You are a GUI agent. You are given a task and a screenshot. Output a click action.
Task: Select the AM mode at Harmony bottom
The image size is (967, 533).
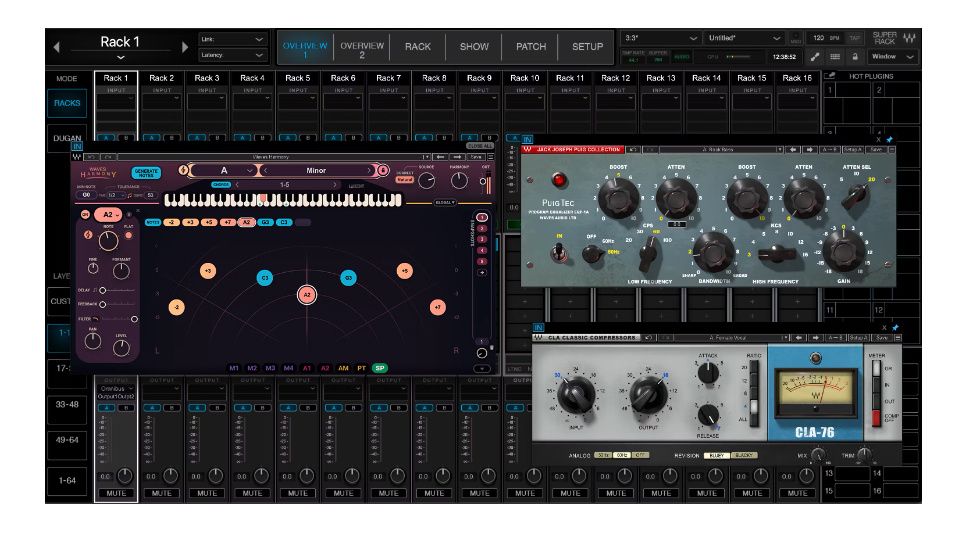point(343,368)
